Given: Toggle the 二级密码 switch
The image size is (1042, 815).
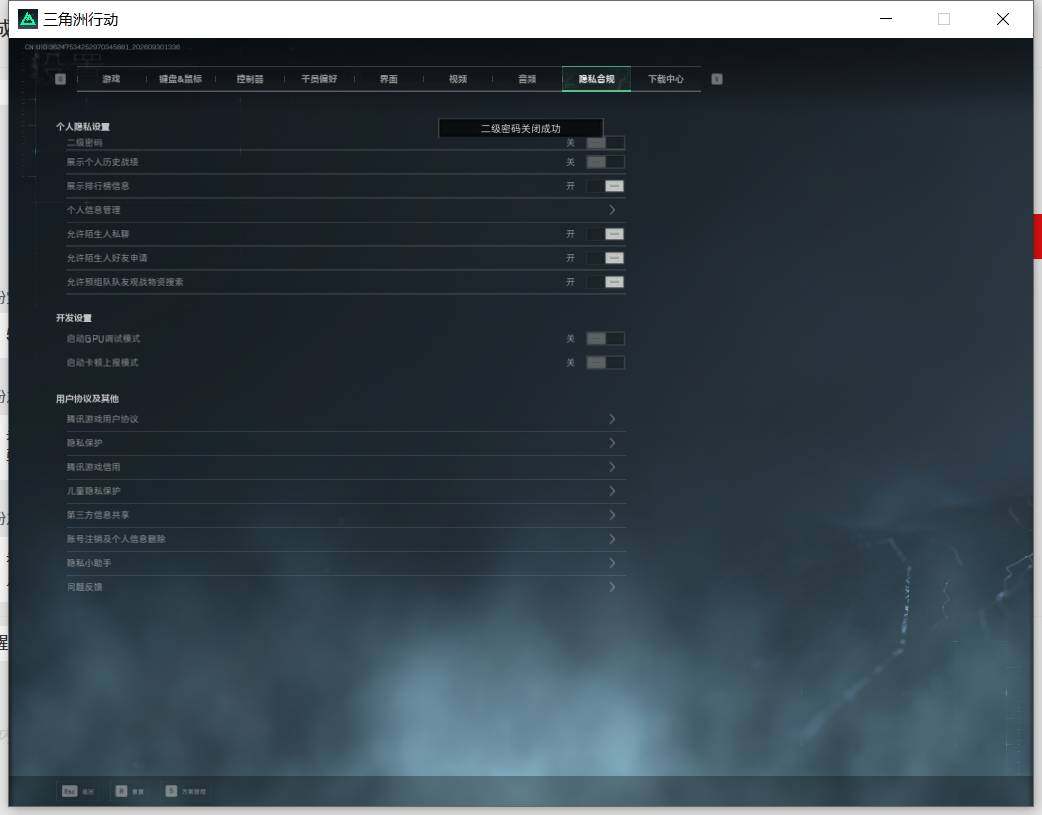Looking at the screenshot, I should [x=605, y=143].
